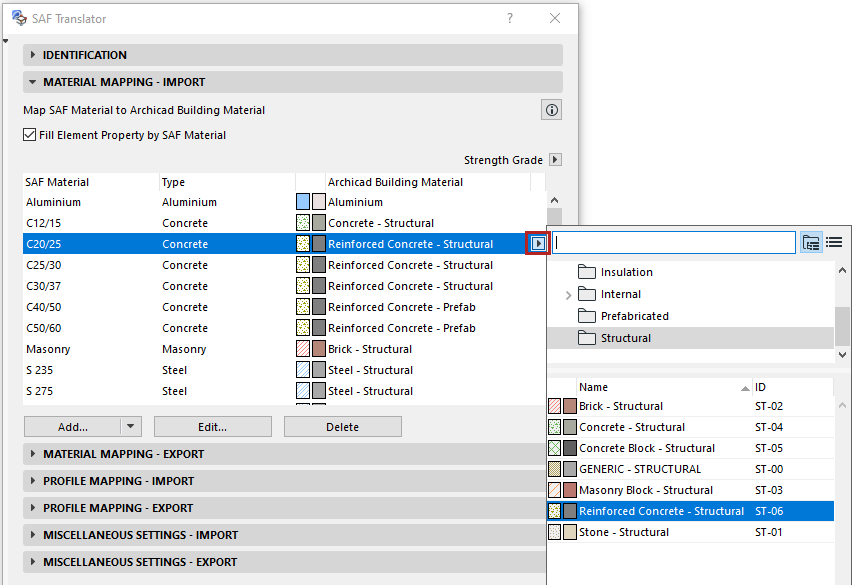This screenshot has width=854, height=585.
Task: Select the Internal folder
Action: (x=691, y=294)
